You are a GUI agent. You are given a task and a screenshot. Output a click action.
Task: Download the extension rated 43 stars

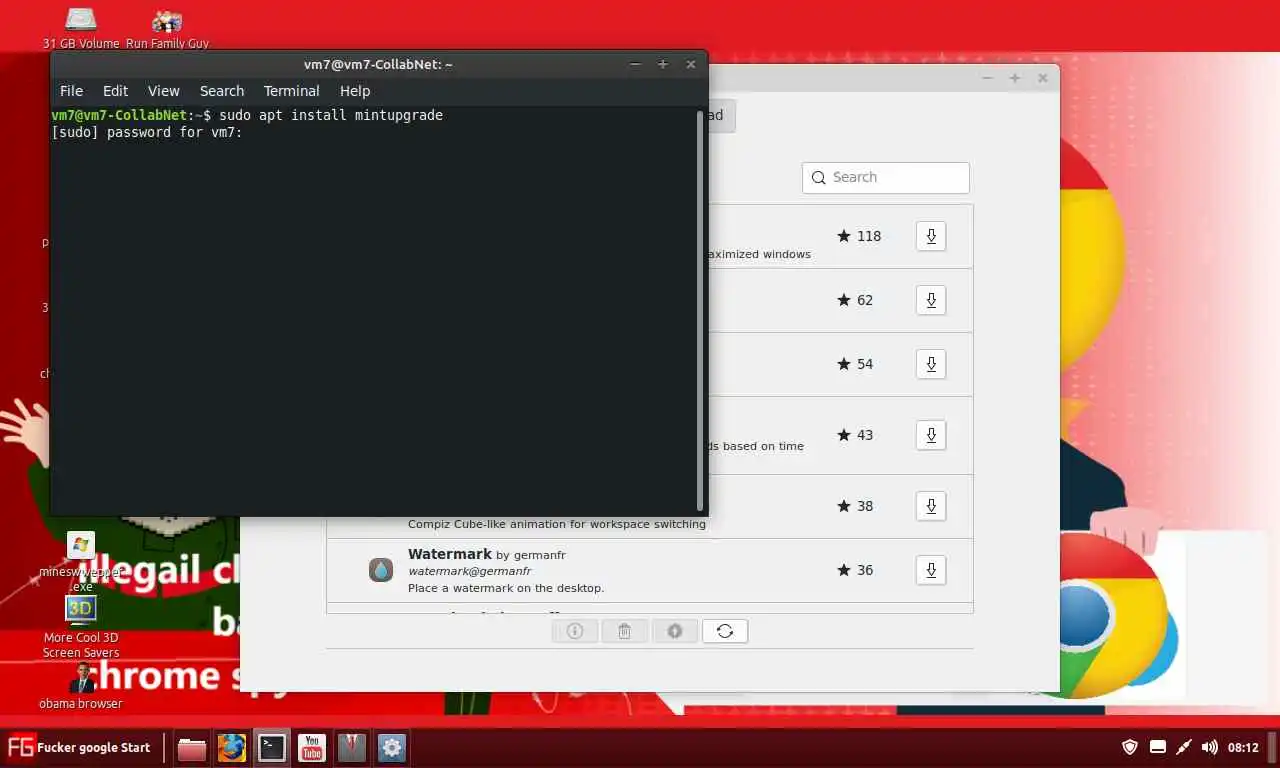tap(931, 435)
